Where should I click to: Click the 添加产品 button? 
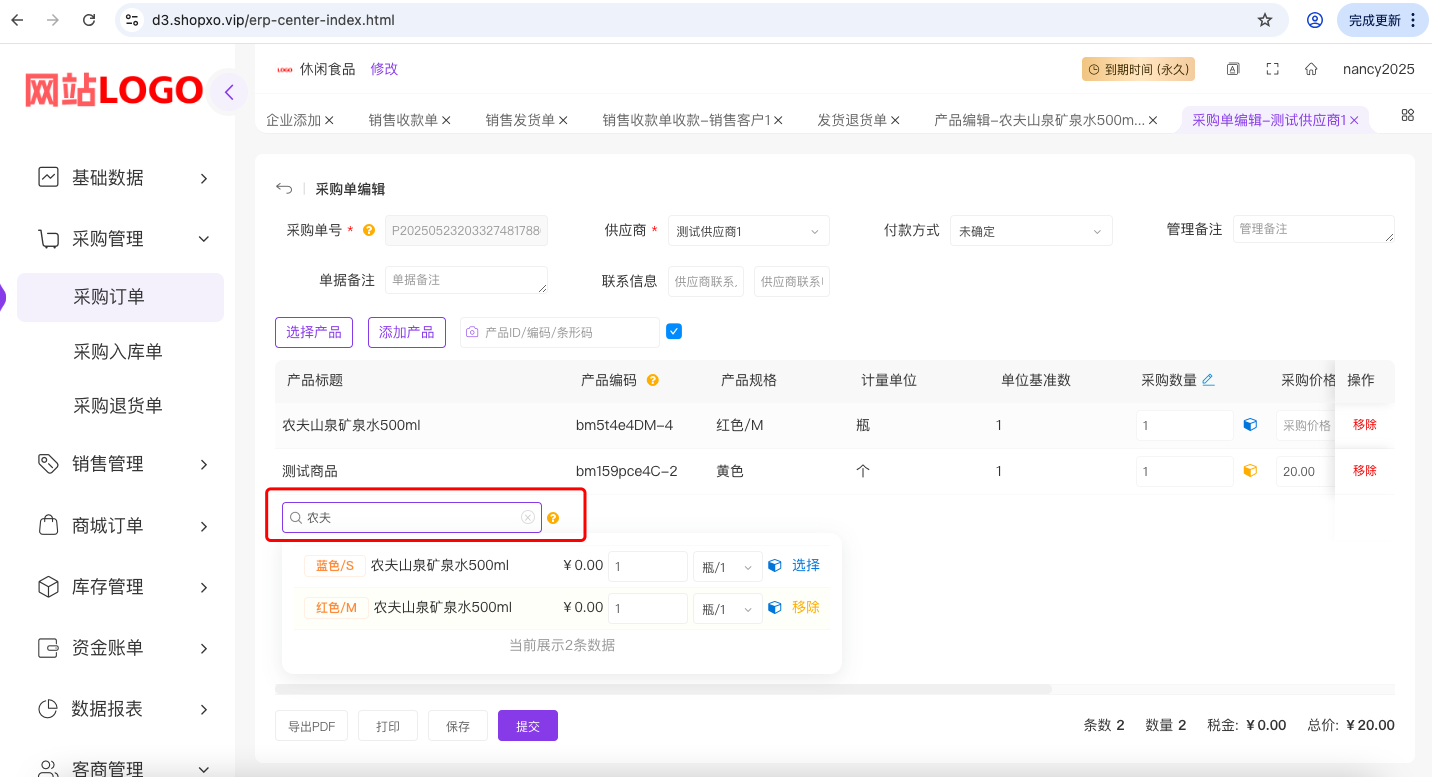406,332
